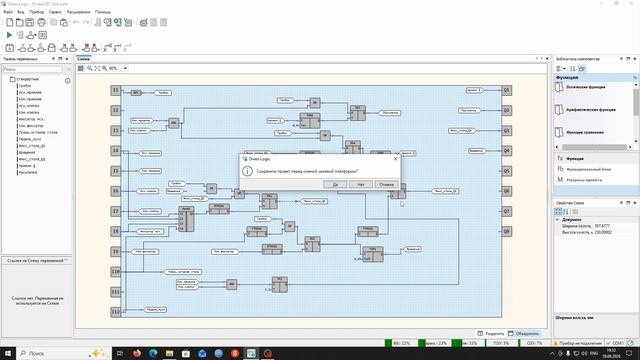Click Нет button in Owen Logic dialog

(361, 184)
